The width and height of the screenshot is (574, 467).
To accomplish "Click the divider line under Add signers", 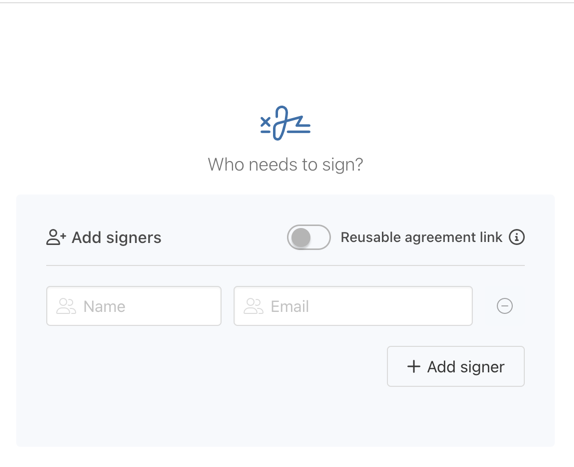I will 286,265.
